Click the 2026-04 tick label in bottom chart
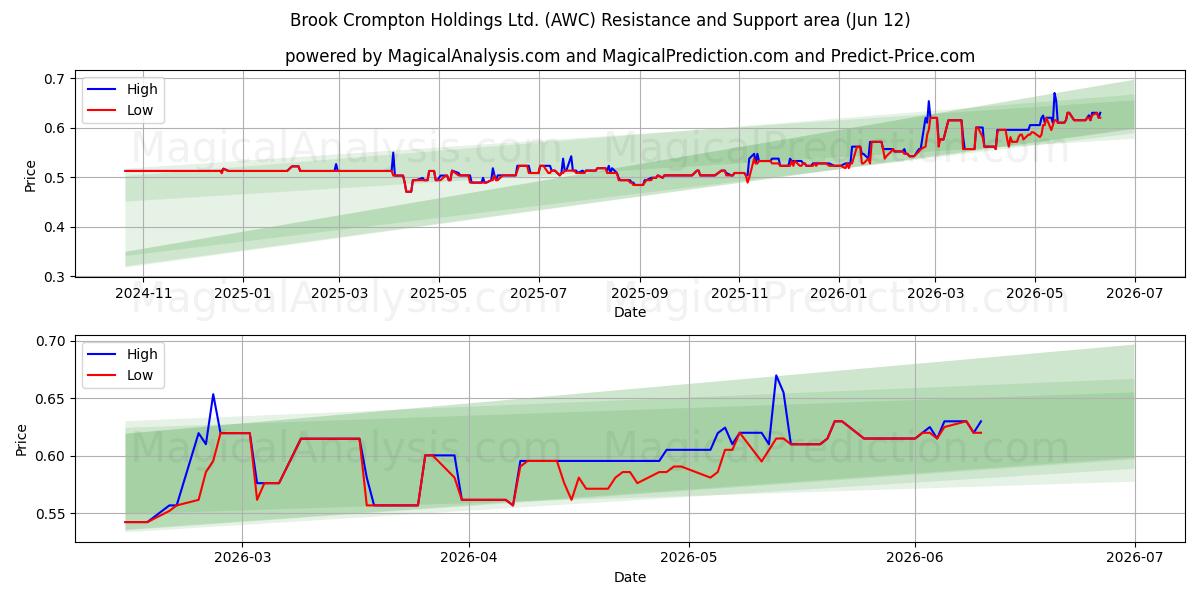 click(469, 558)
